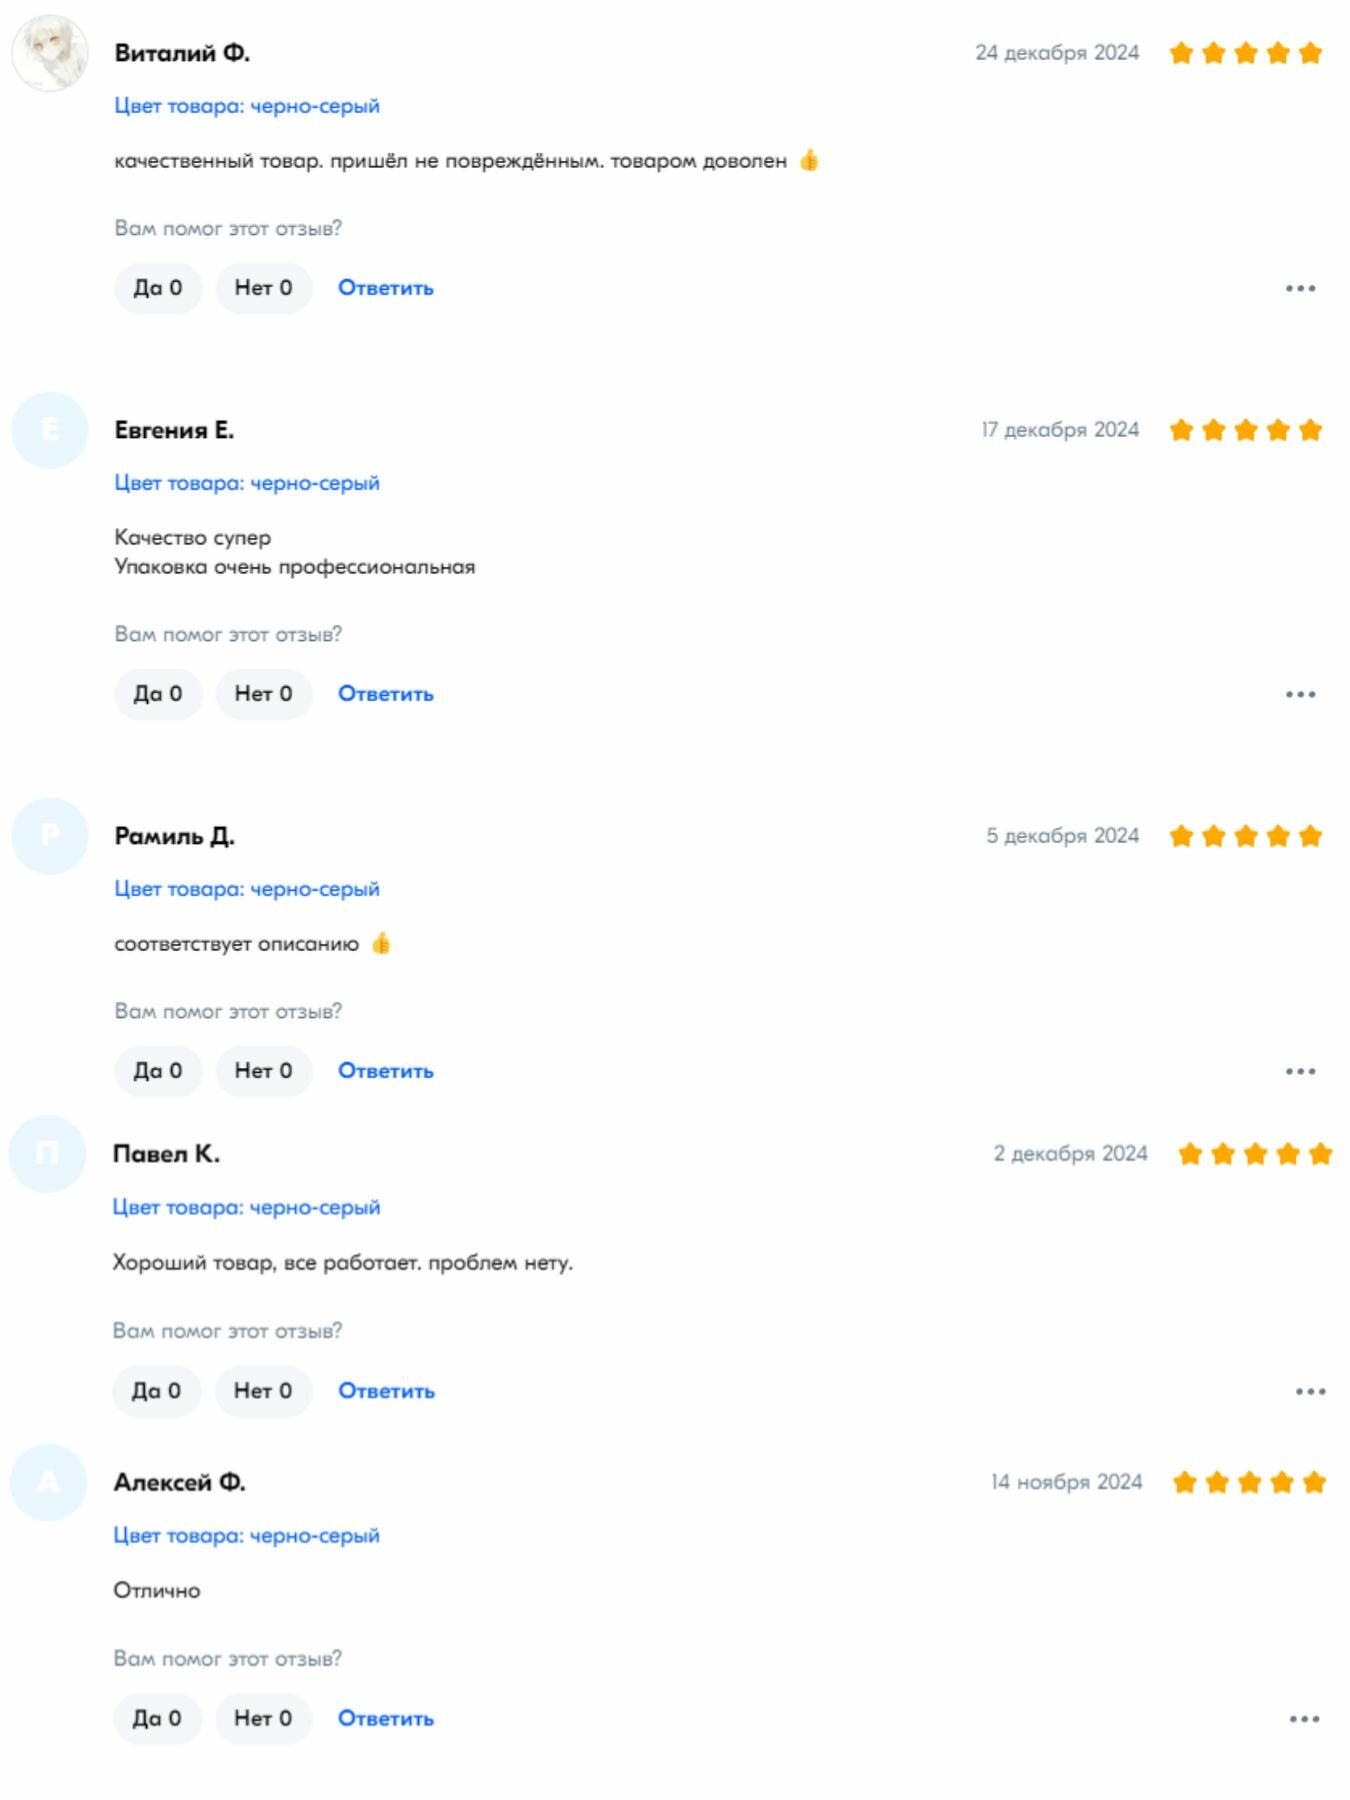1350x1800 pixels.
Task: Open Виталий Ф. profile avatar picture
Action: click(x=50, y=54)
